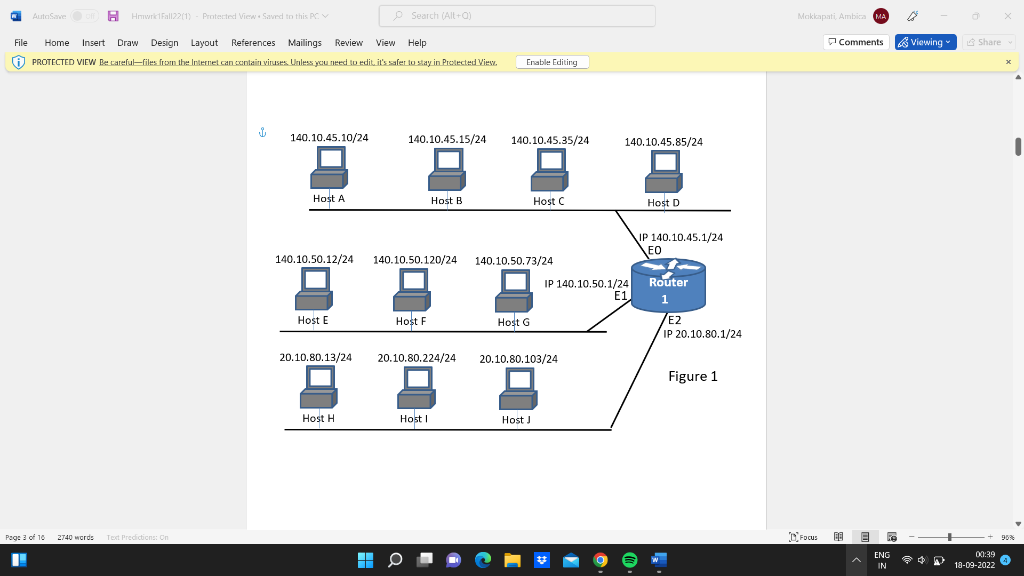Select Print Layout view icon
The width and height of the screenshot is (1024, 576).
coord(867,536)
